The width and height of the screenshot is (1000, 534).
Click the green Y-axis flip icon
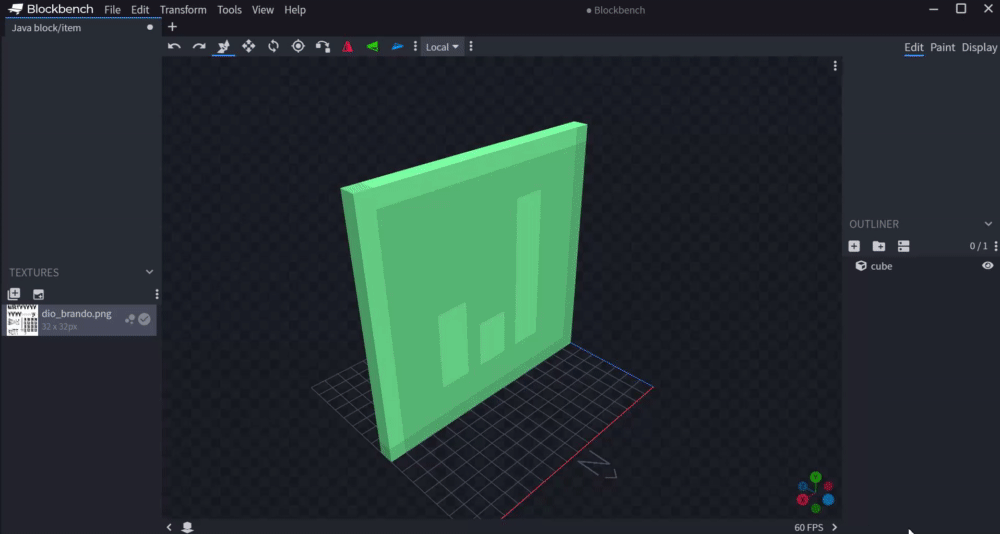click(x=372, y=47)
